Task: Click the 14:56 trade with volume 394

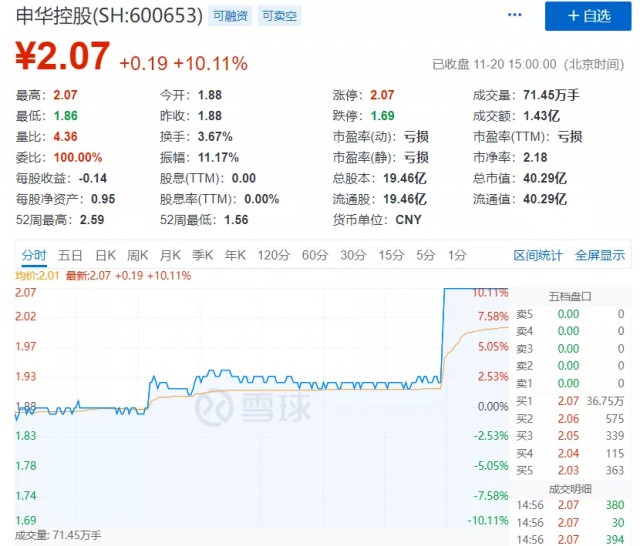Action: 570,540
